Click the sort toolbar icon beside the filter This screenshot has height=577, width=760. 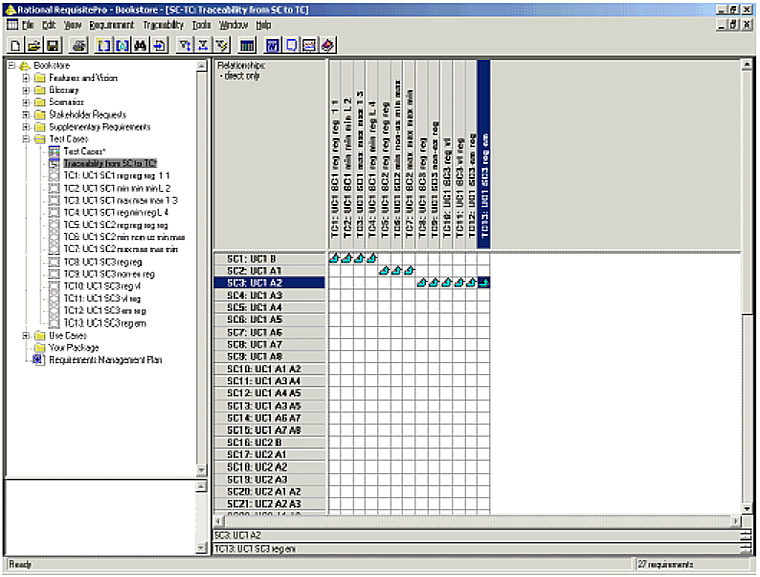pyautogui.click(x=203, y=46)
